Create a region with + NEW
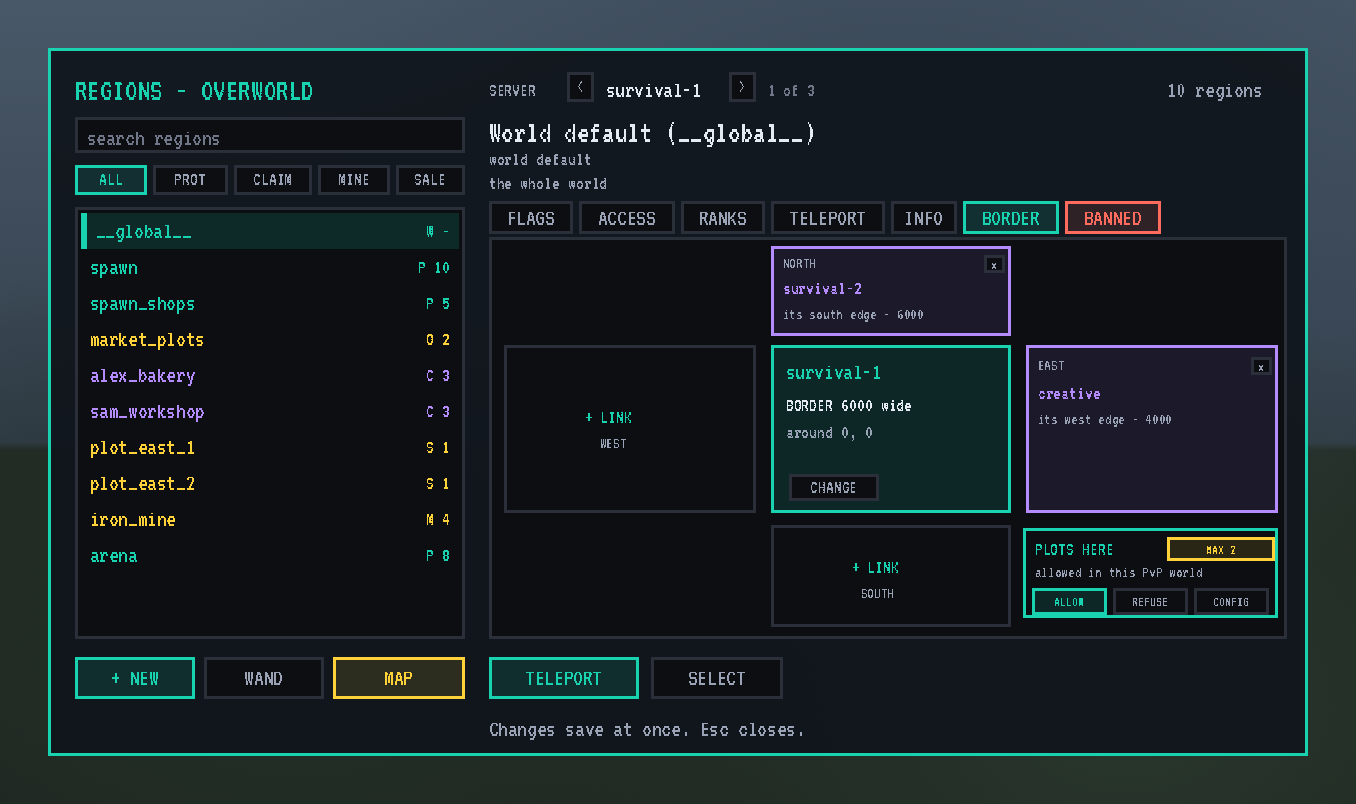1356x804 pixels. (x=135, y=678)
